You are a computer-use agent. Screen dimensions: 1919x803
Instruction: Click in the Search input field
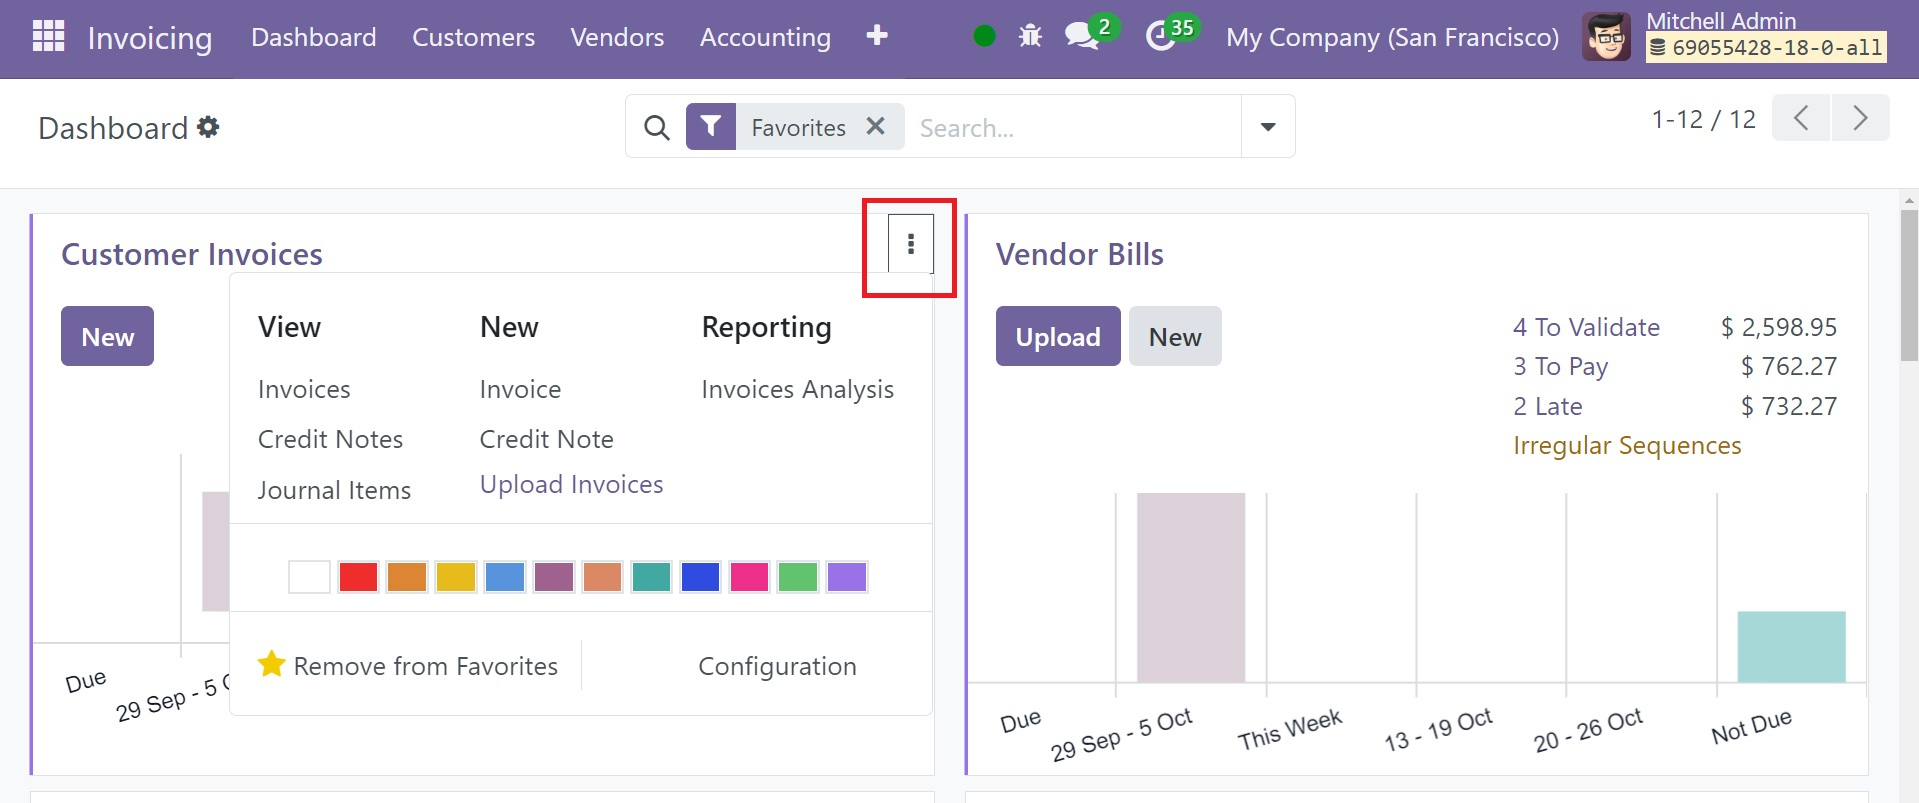(x=1074, y=127)
